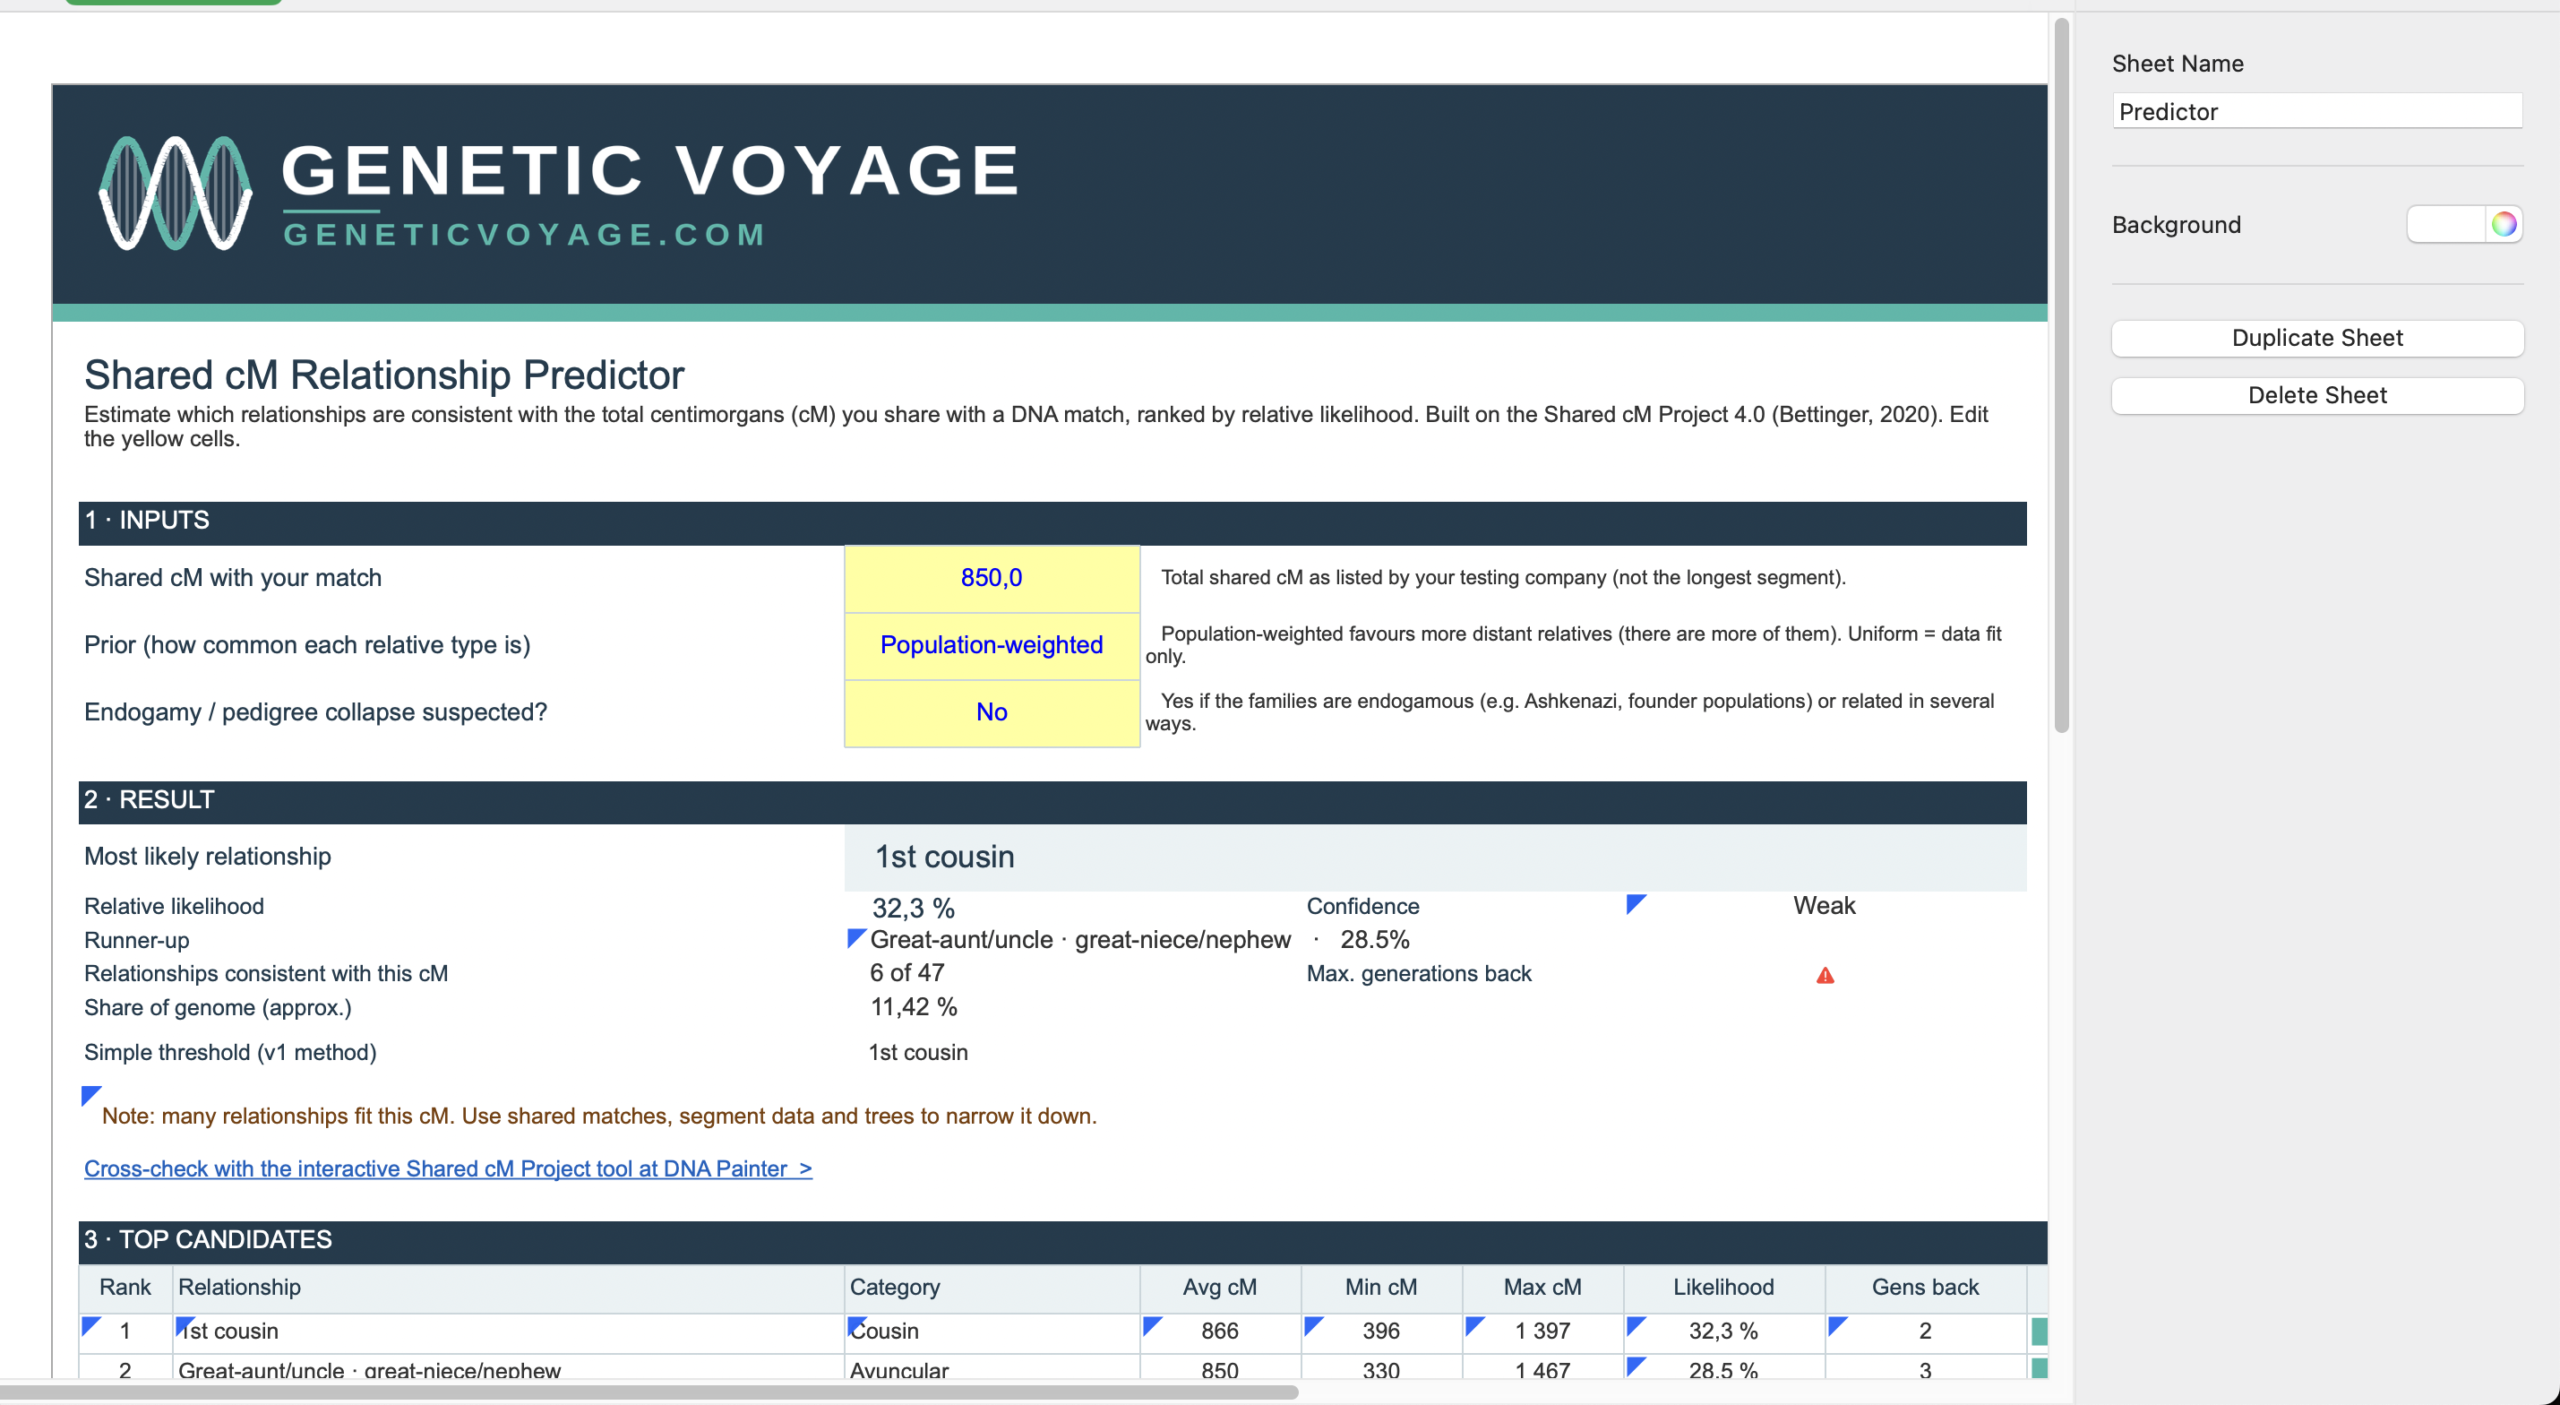
Task: Click the red warning triangle icon
Action: click(1825, 975)
